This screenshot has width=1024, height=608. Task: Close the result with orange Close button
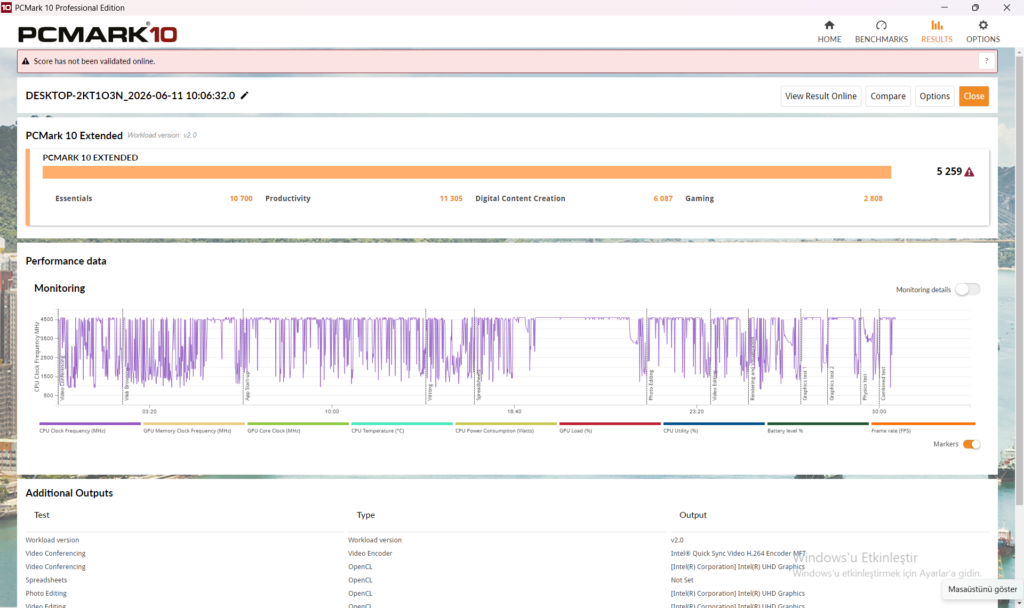(x=974, y=96)
